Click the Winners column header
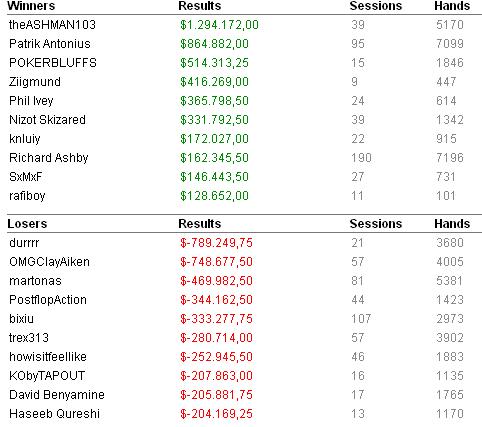 pos(31,6)
